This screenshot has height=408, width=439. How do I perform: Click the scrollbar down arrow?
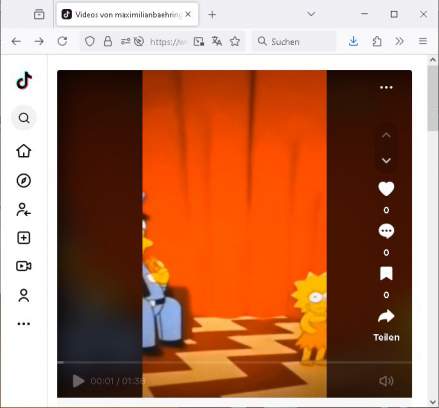433,402
